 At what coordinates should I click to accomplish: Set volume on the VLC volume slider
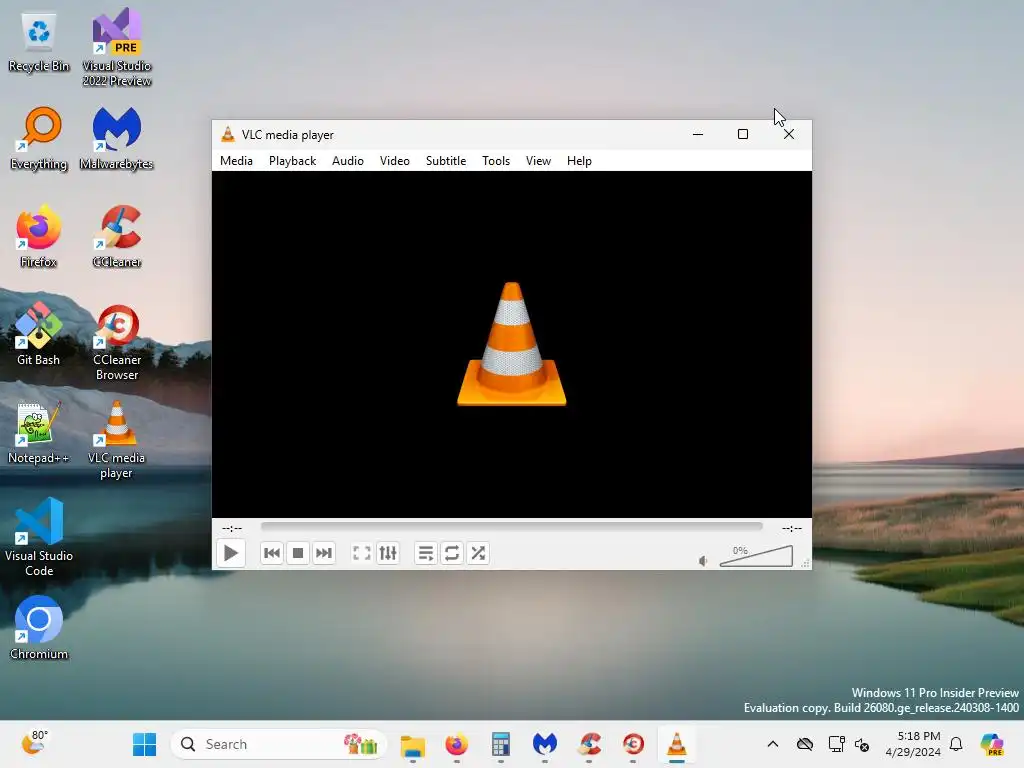[756, 556]
